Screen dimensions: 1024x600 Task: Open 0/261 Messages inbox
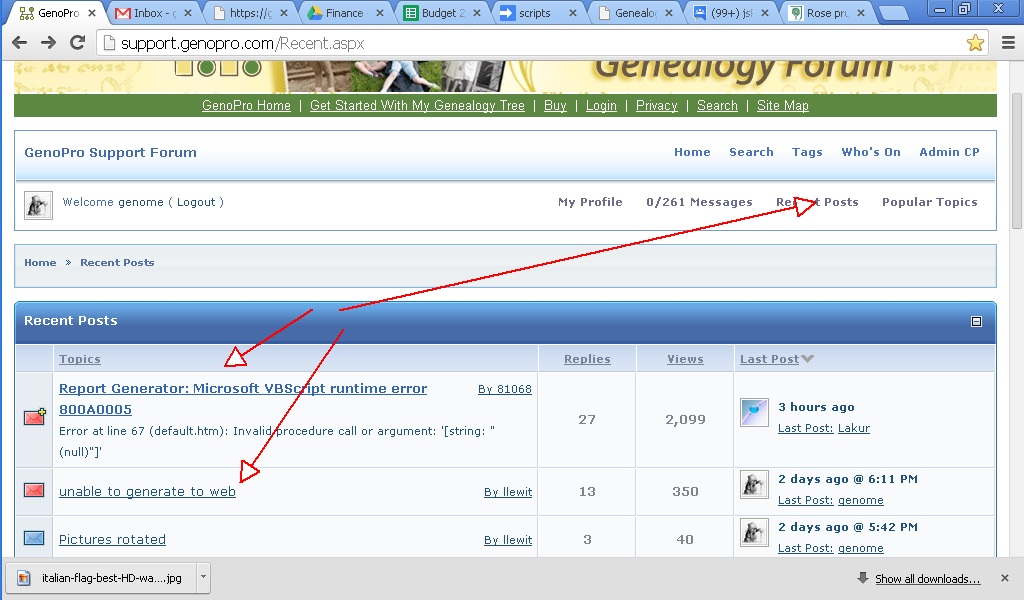(699, 202)
